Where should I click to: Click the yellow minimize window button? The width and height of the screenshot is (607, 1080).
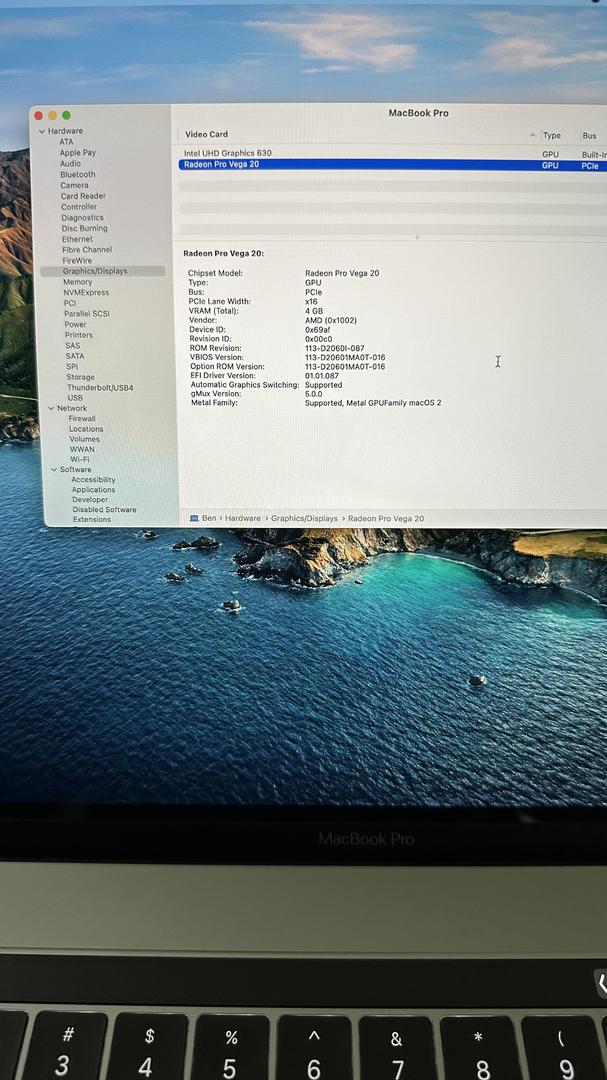52,116
